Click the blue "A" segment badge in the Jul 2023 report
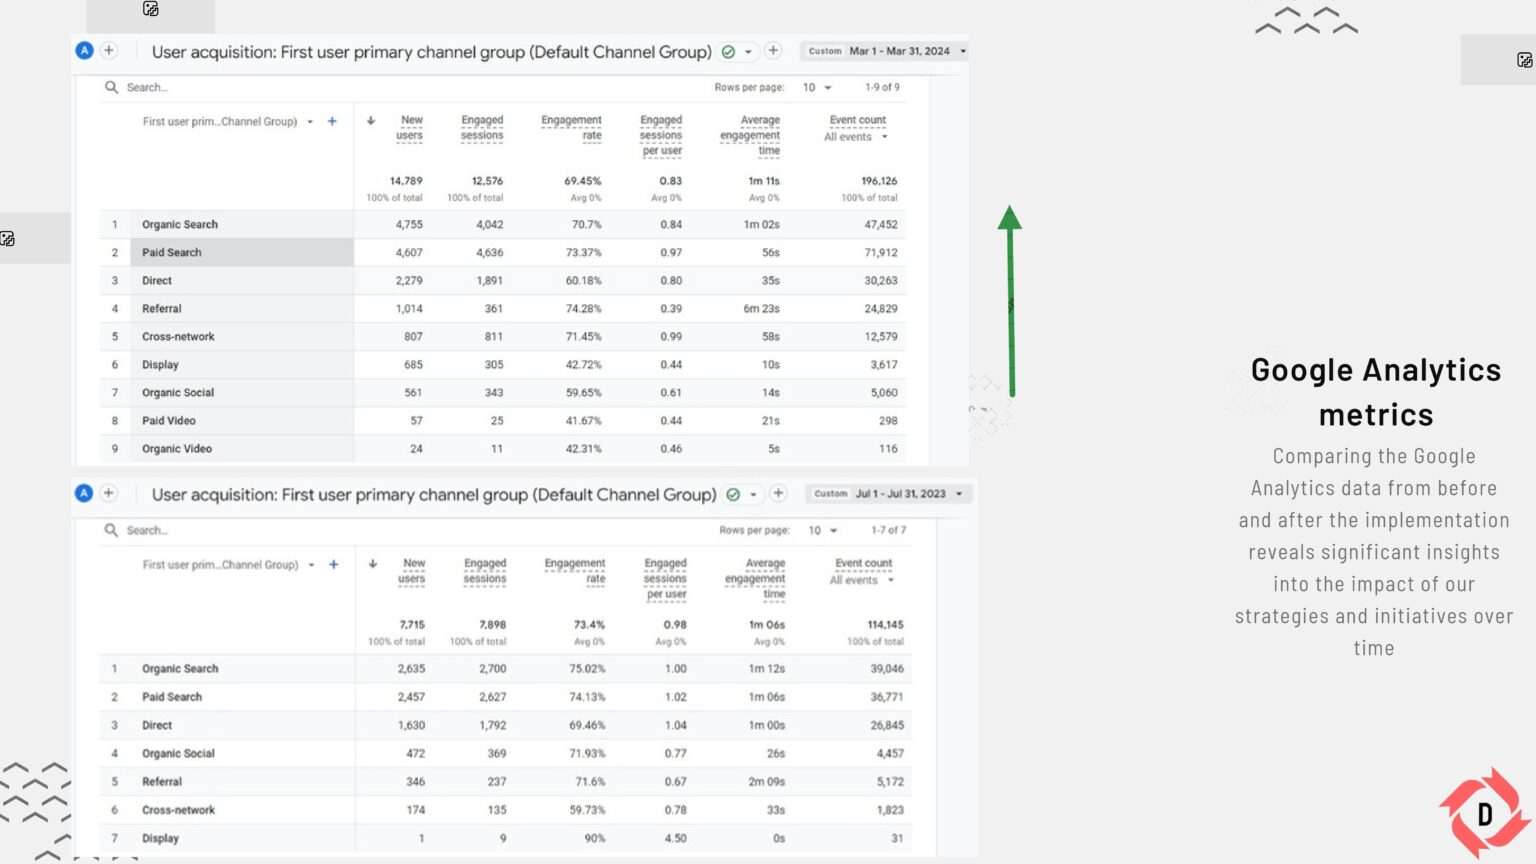The image size is (1536, 864). click(x=85, y=493)
